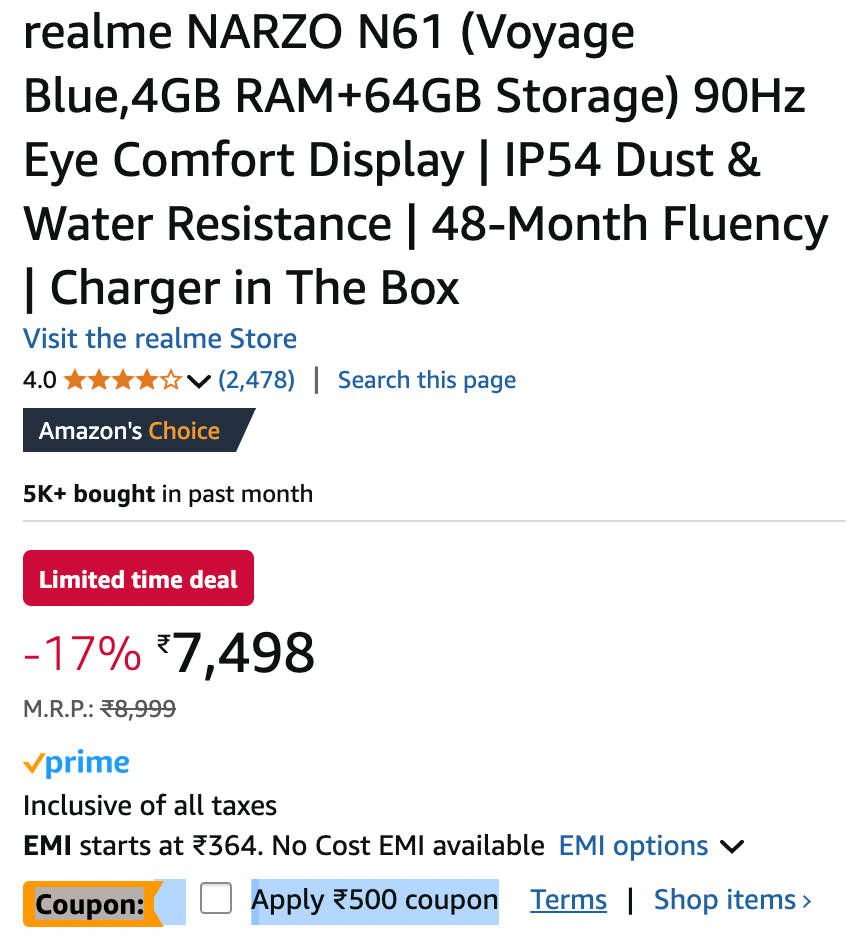Expand the rating breakdown chevron beside the stars
Image resolution: width=848 pixels, height=940 pixels.
(x=199, y=381)
